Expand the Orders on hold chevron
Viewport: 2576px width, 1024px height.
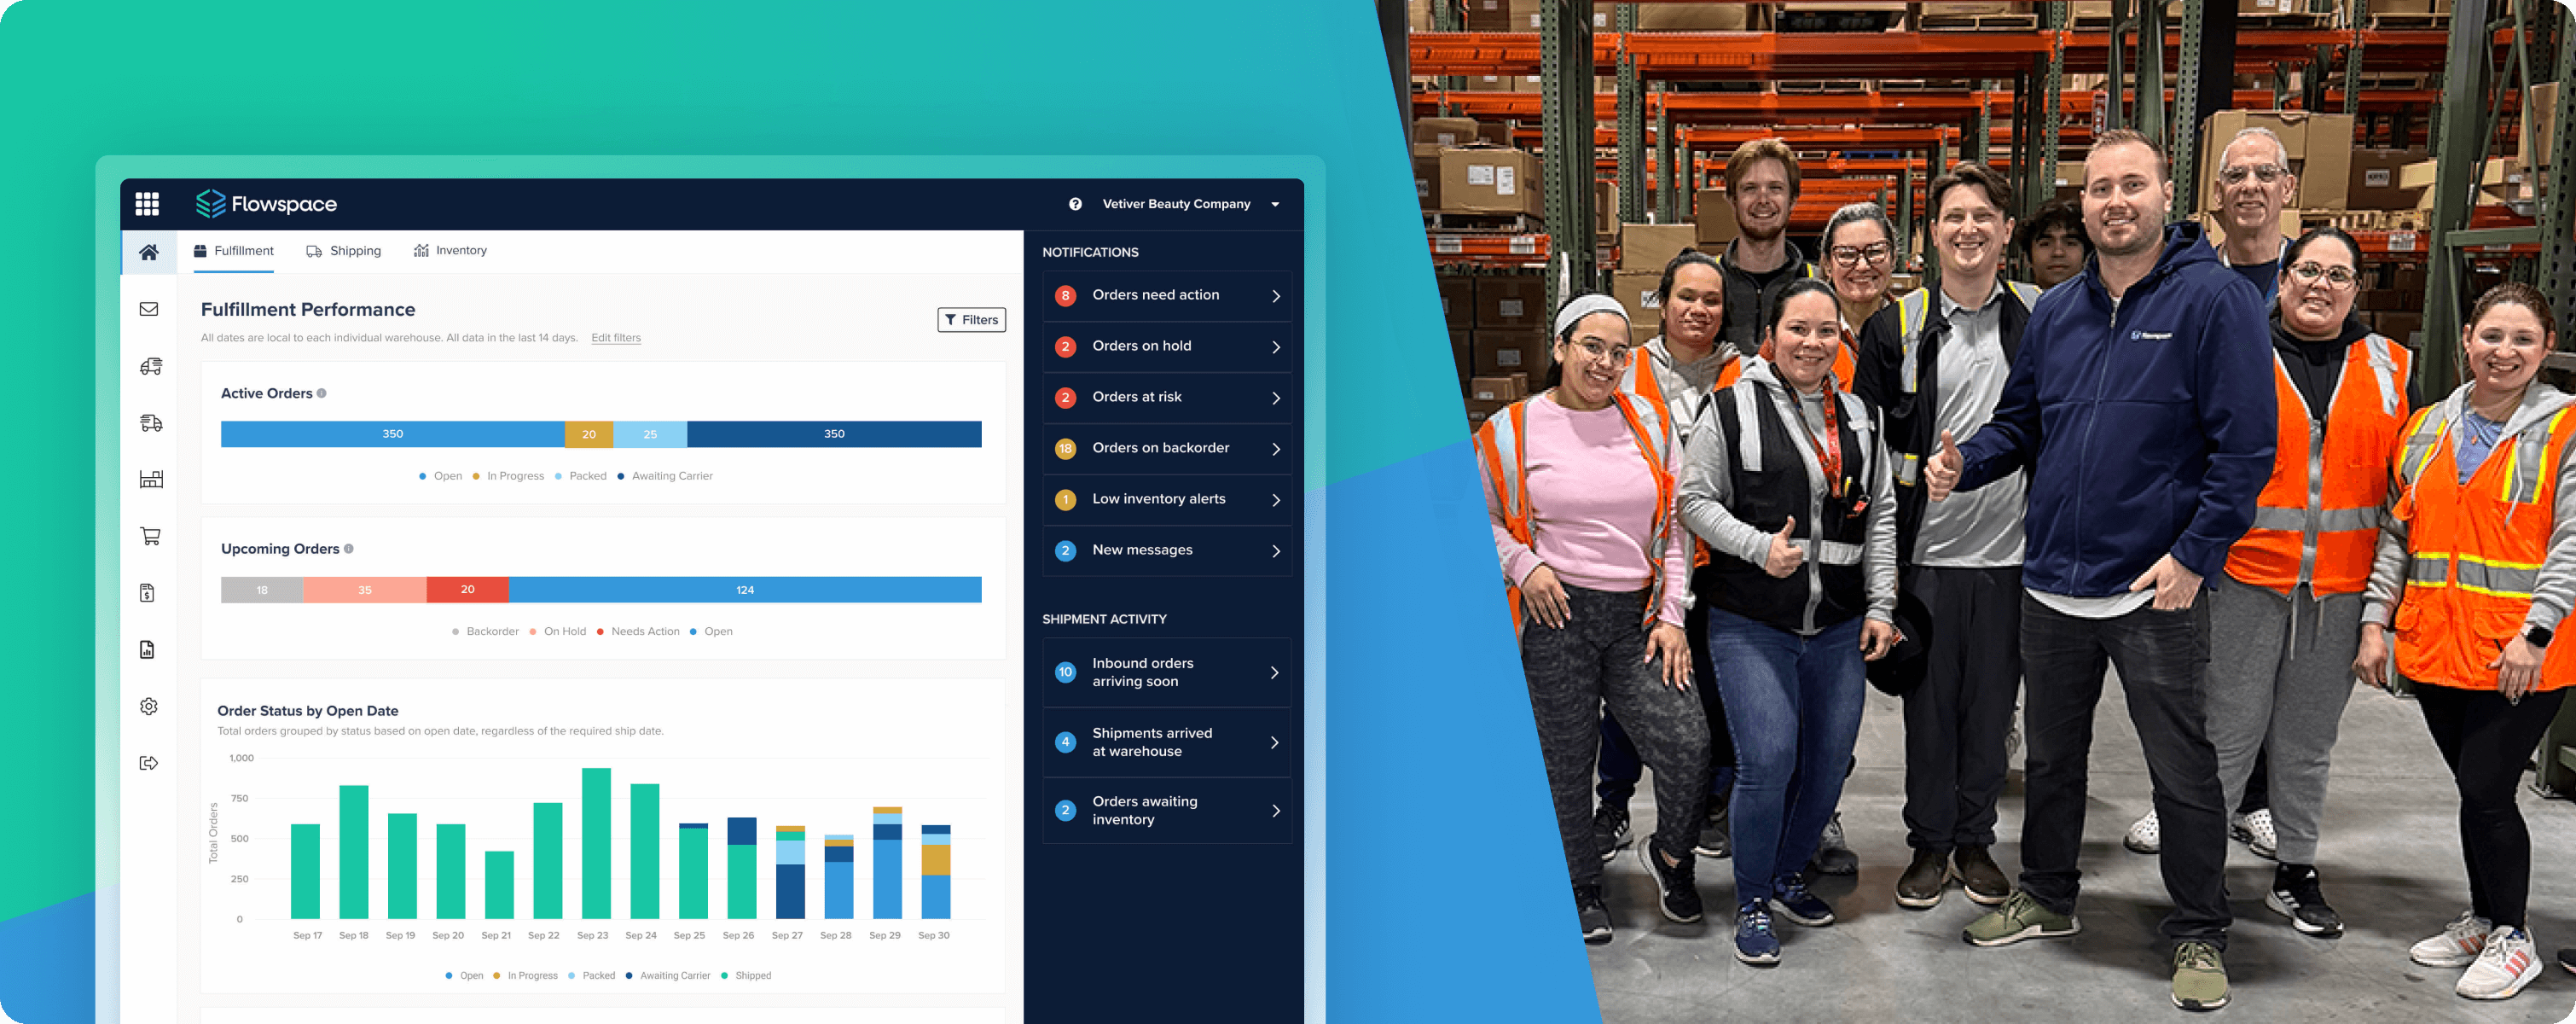click(1276, 347)
